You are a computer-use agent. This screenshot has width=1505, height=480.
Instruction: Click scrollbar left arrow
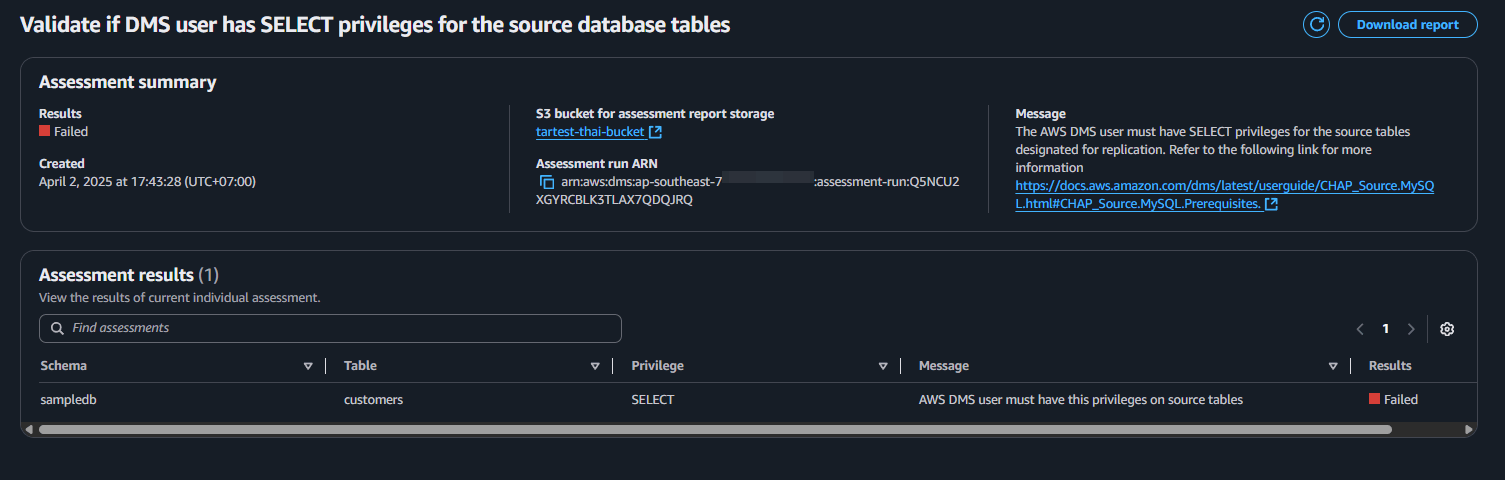coord(29,429)
